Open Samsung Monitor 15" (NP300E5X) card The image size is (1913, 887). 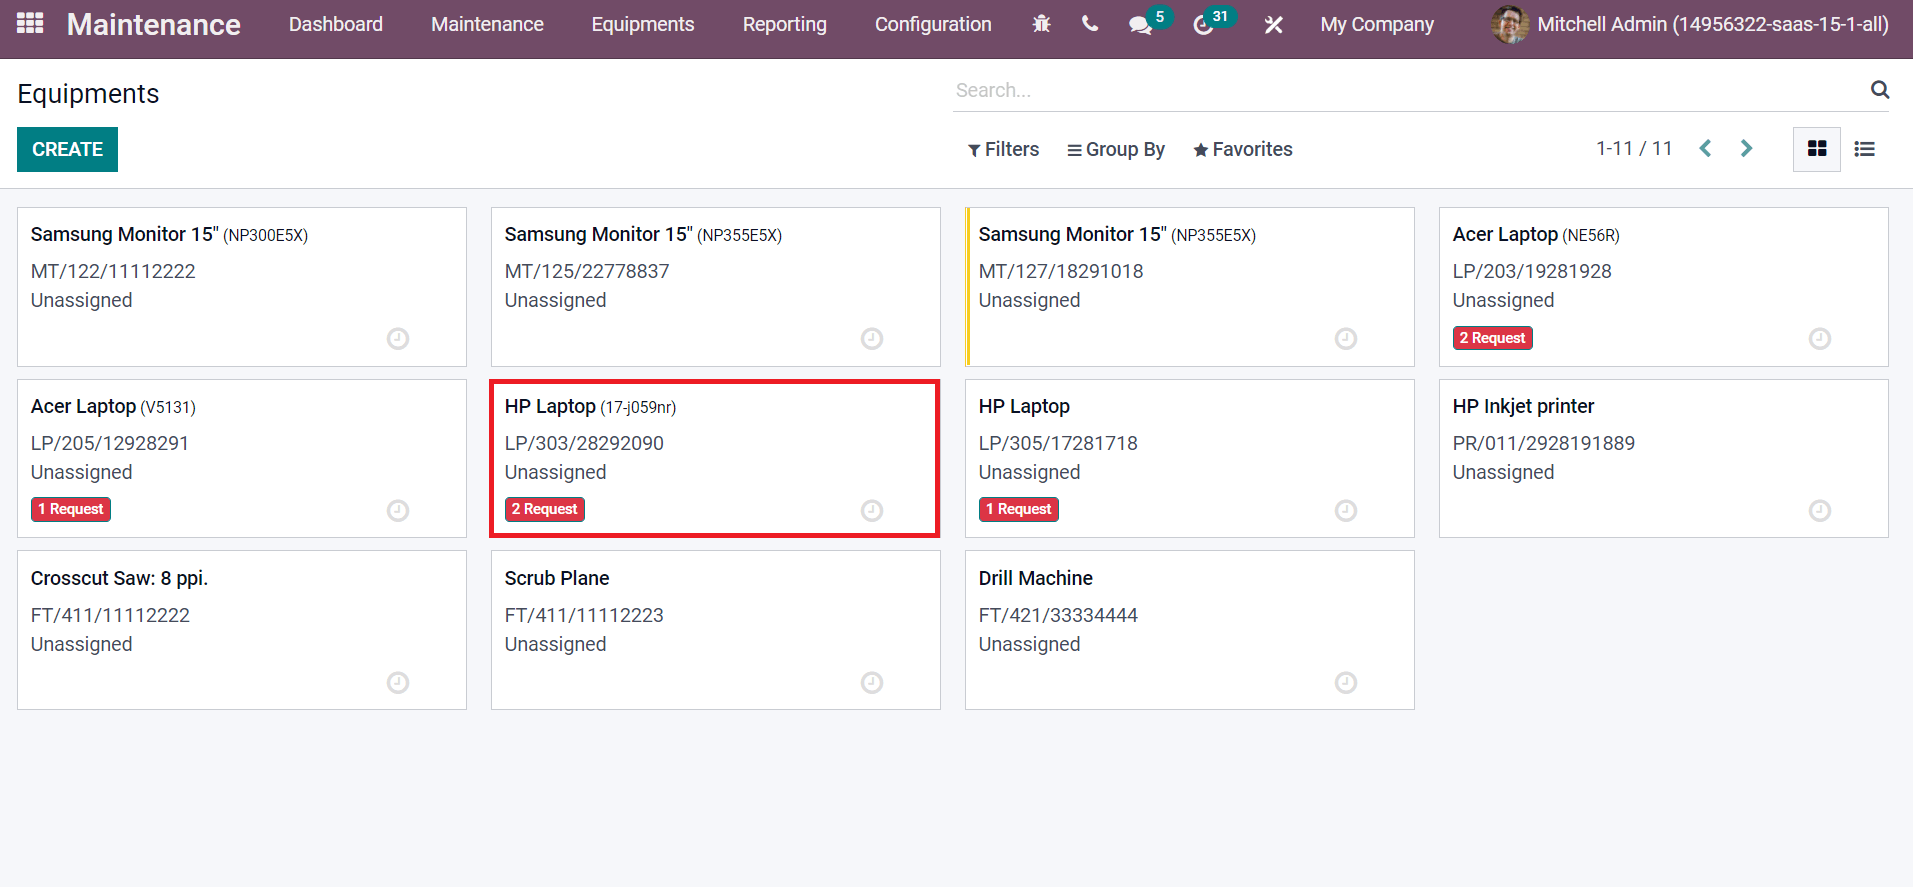coord(242,287)
